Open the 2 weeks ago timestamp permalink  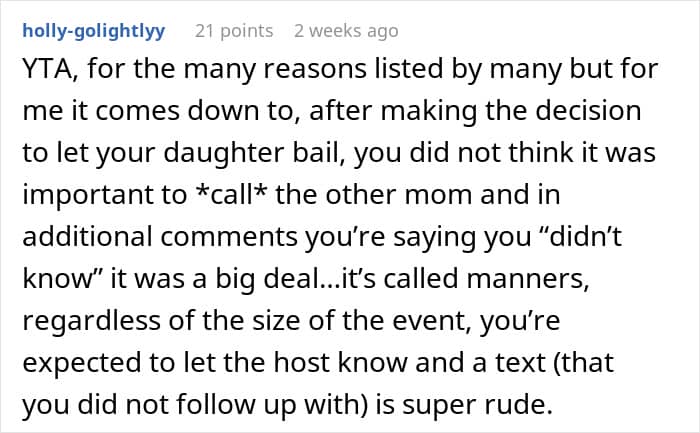click(x=346, y=31)
